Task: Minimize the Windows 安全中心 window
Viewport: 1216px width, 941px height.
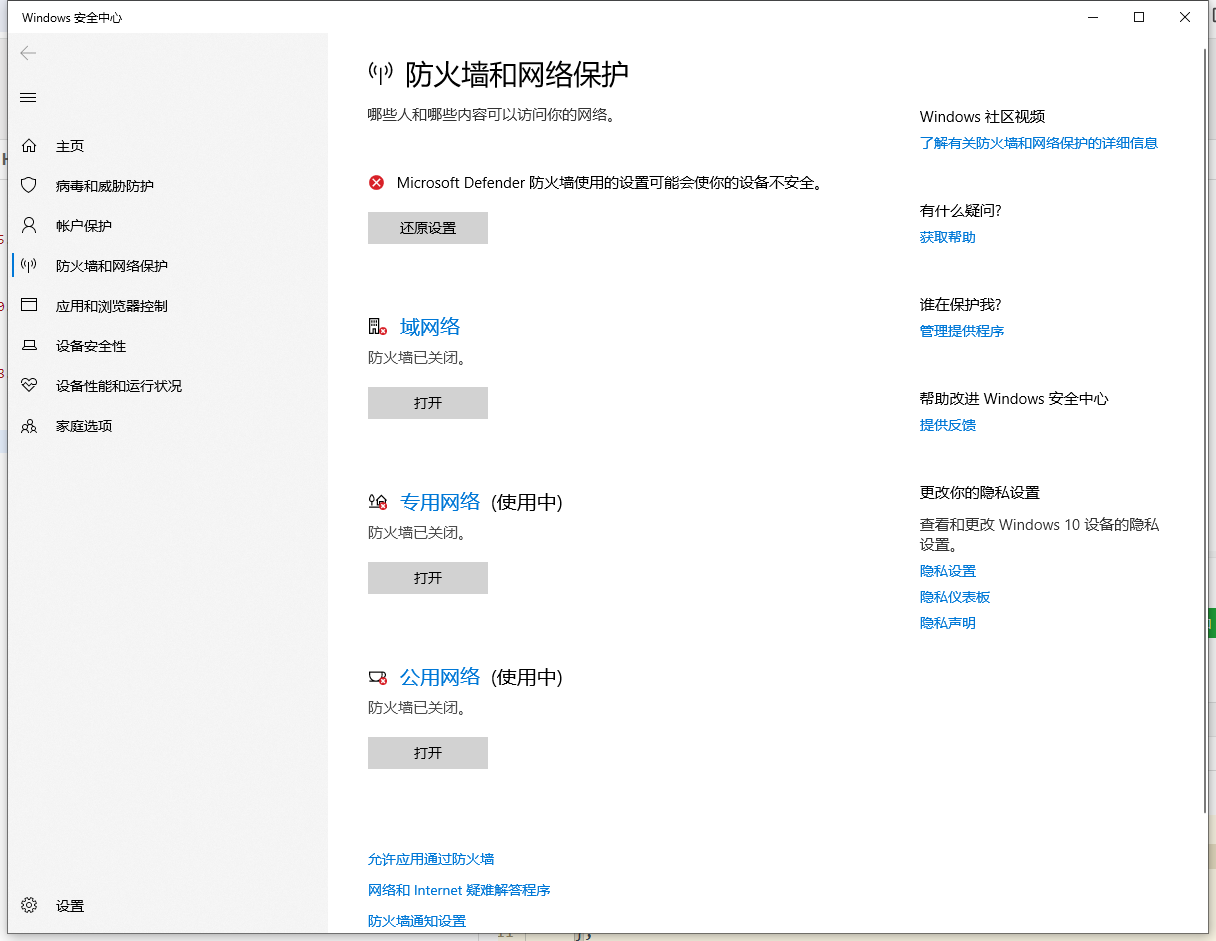Action: (x=1093, y=17)
